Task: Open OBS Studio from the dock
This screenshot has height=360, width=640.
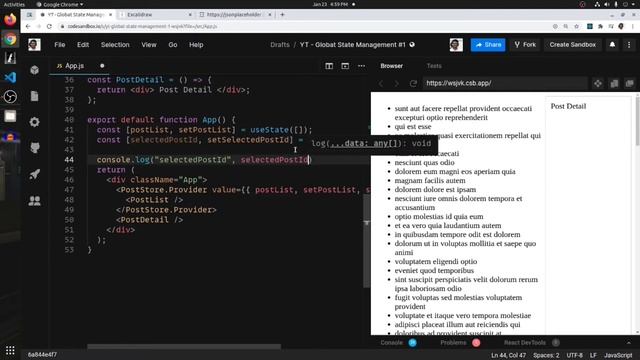Action: click(x=10, y=97)
